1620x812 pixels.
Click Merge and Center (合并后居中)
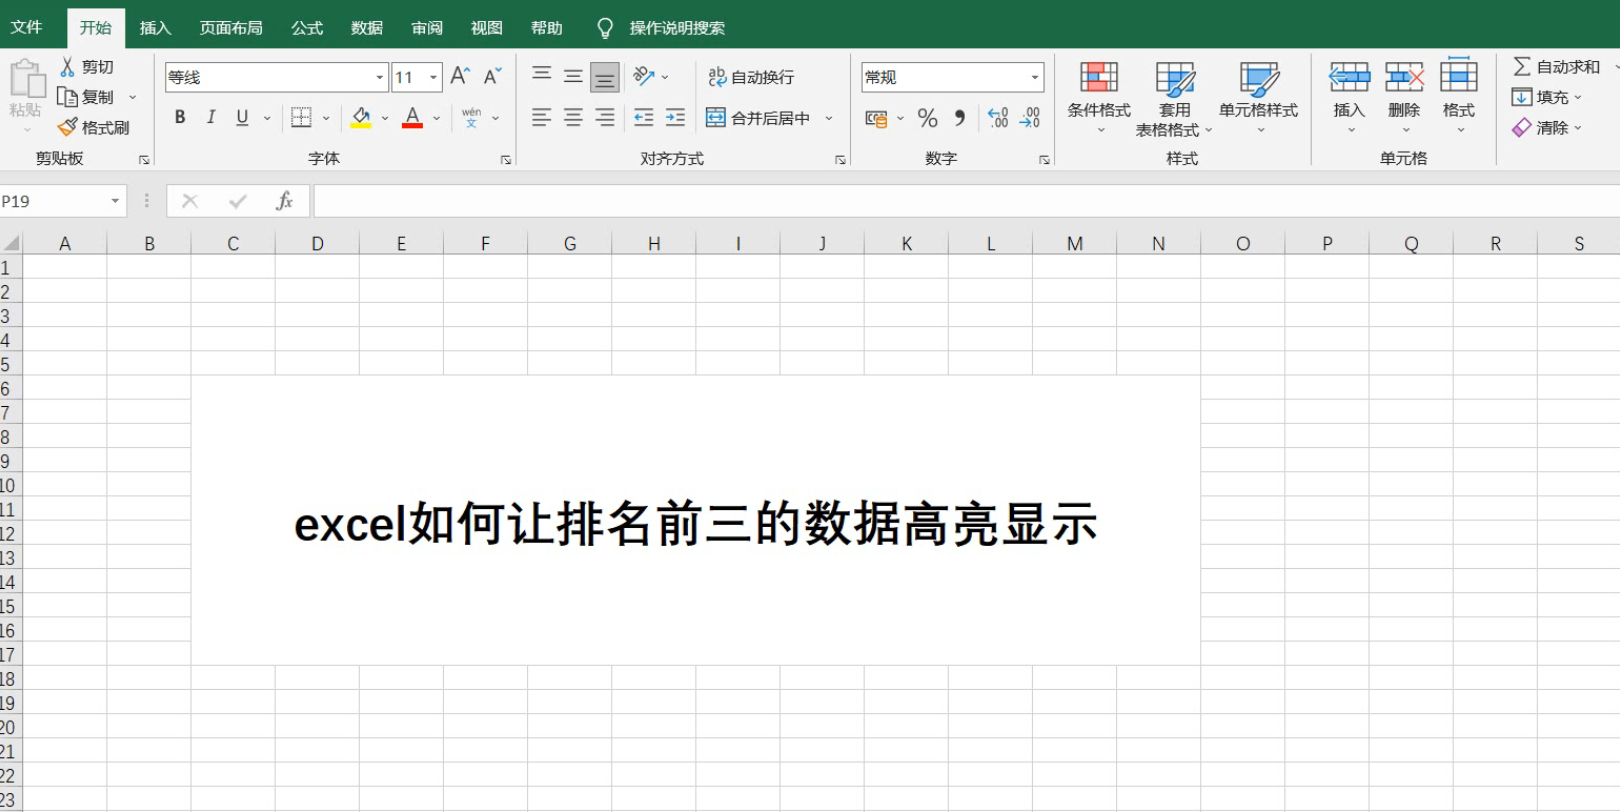click(x=758, y=118)
